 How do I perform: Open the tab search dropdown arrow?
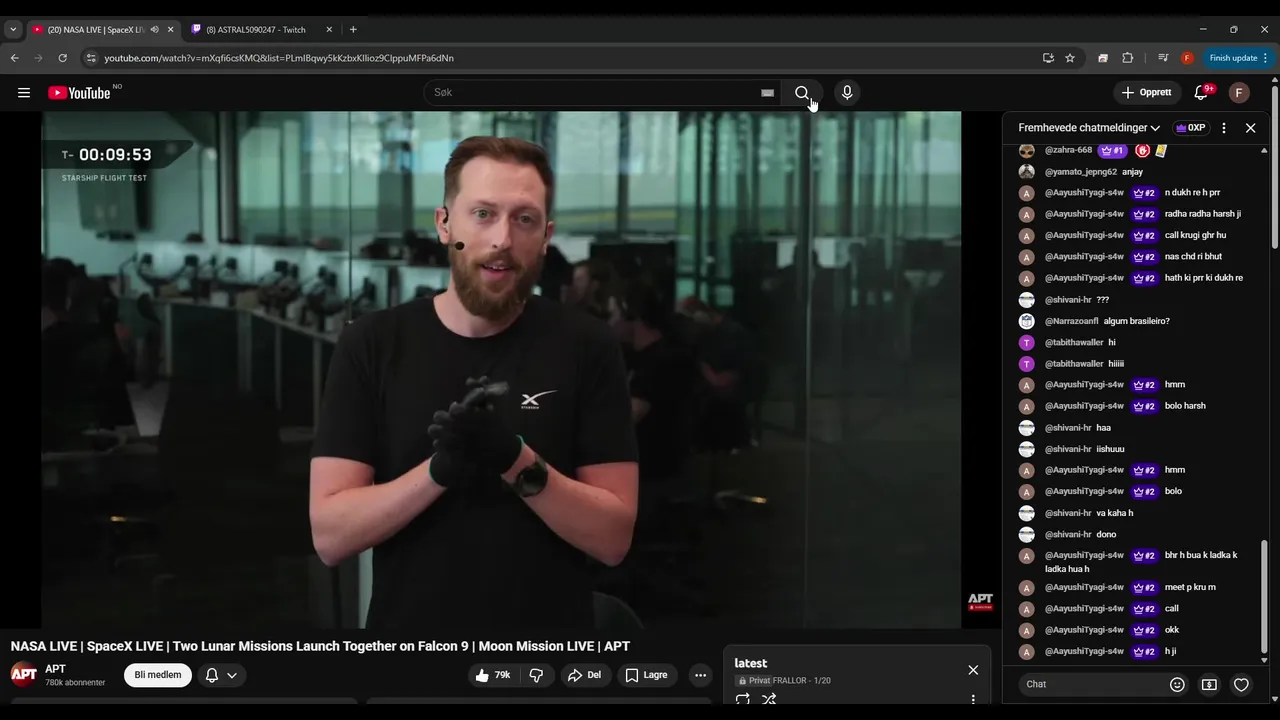click(x=13, y=30)
